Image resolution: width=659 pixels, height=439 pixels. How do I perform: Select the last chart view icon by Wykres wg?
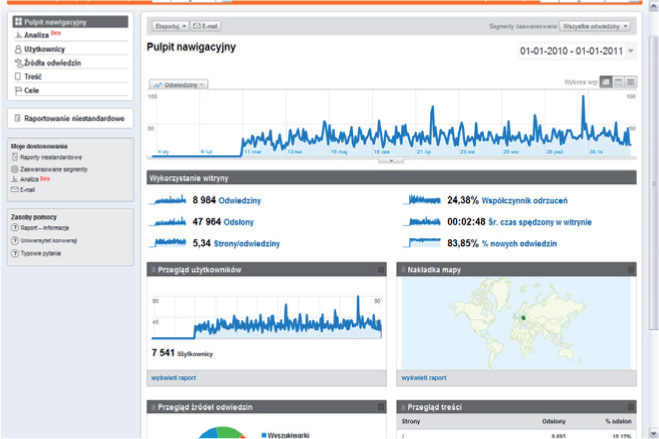[x=630, y=82]
